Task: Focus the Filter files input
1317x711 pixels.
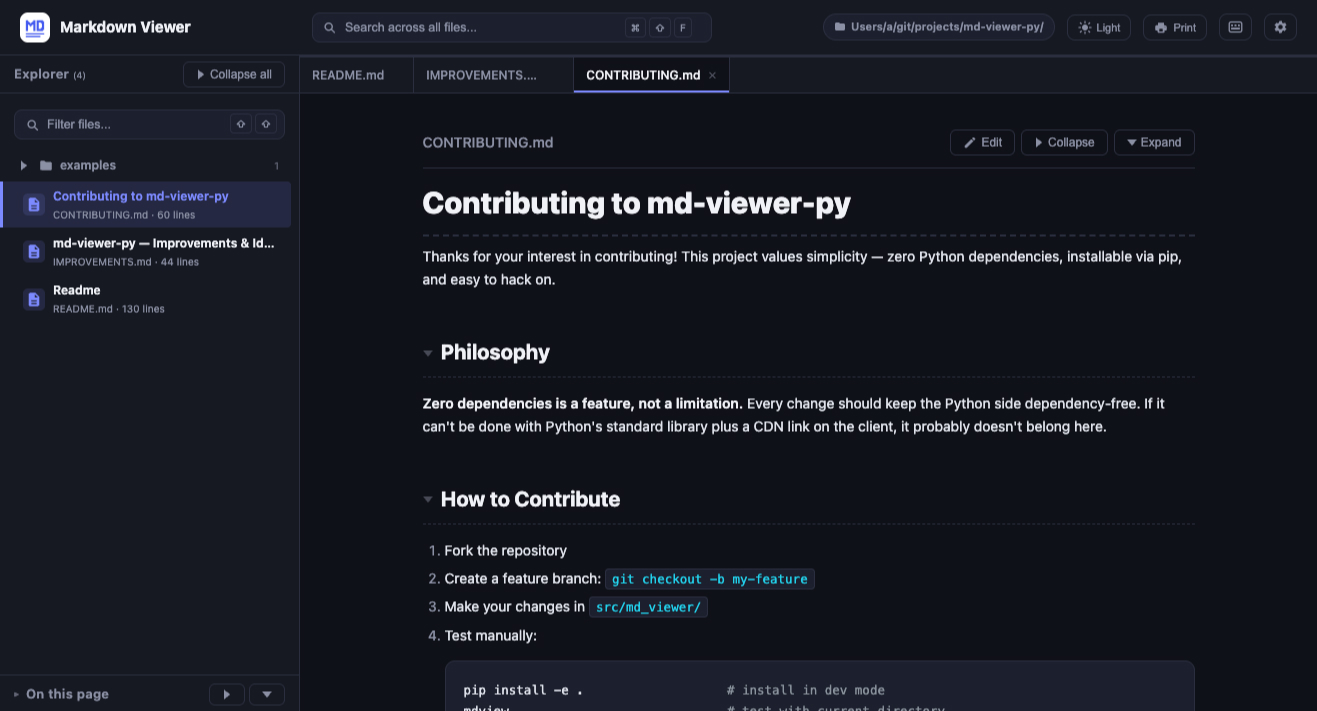Action: 149,124
